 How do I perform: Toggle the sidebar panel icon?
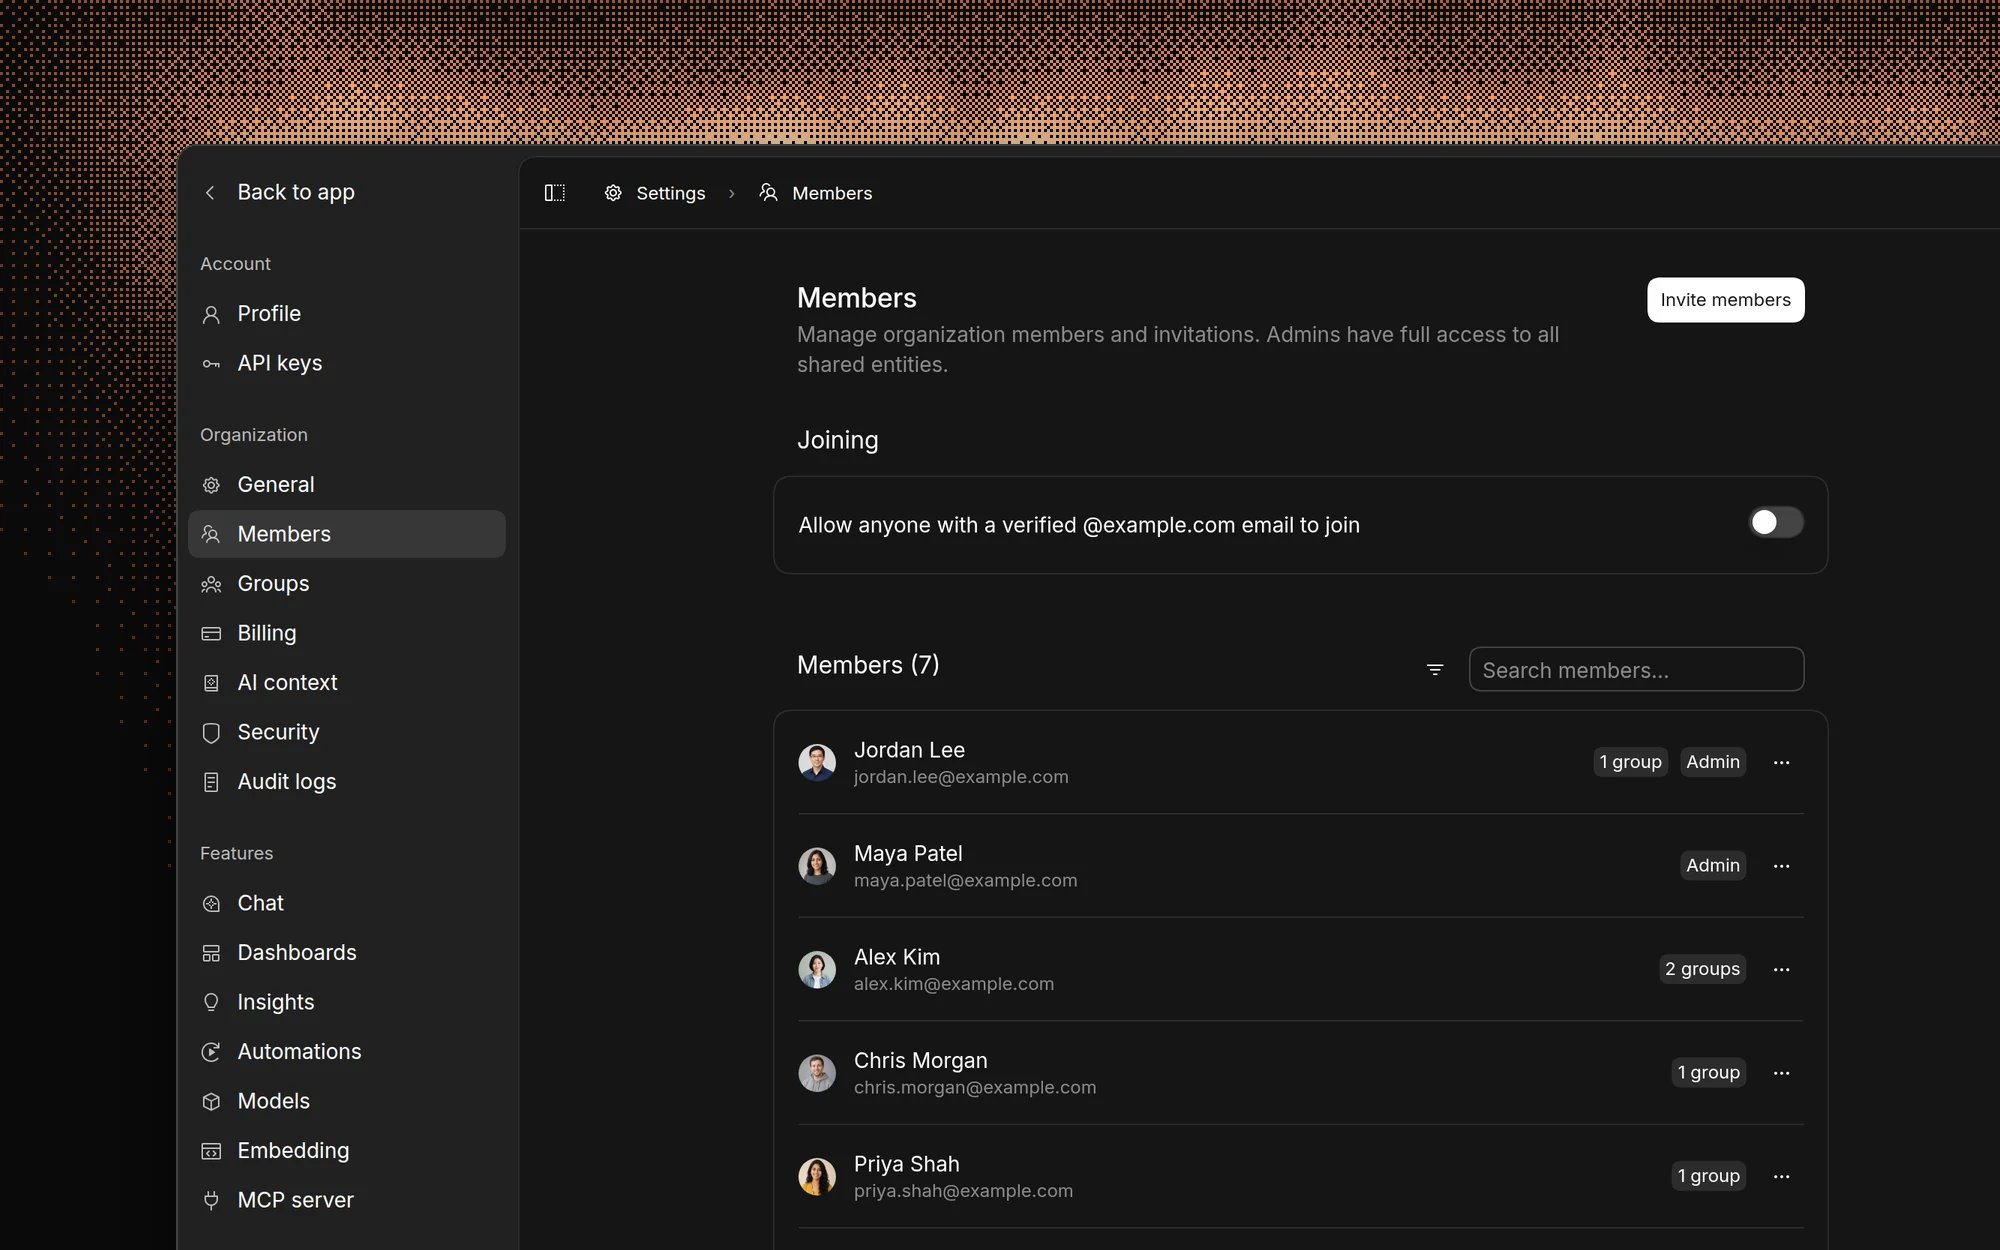(x=555, y=193)
